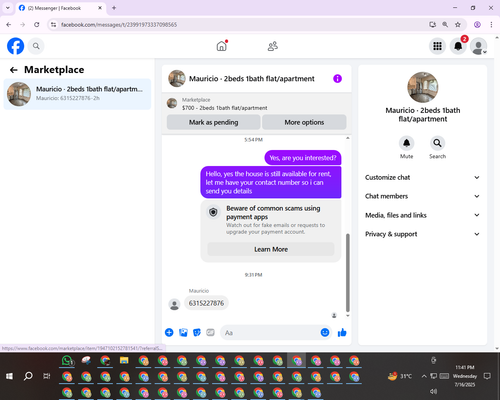Screen dimensions: 500x400
Task: Click the chat scrollbar down arrow
Action: click(348, 315)
